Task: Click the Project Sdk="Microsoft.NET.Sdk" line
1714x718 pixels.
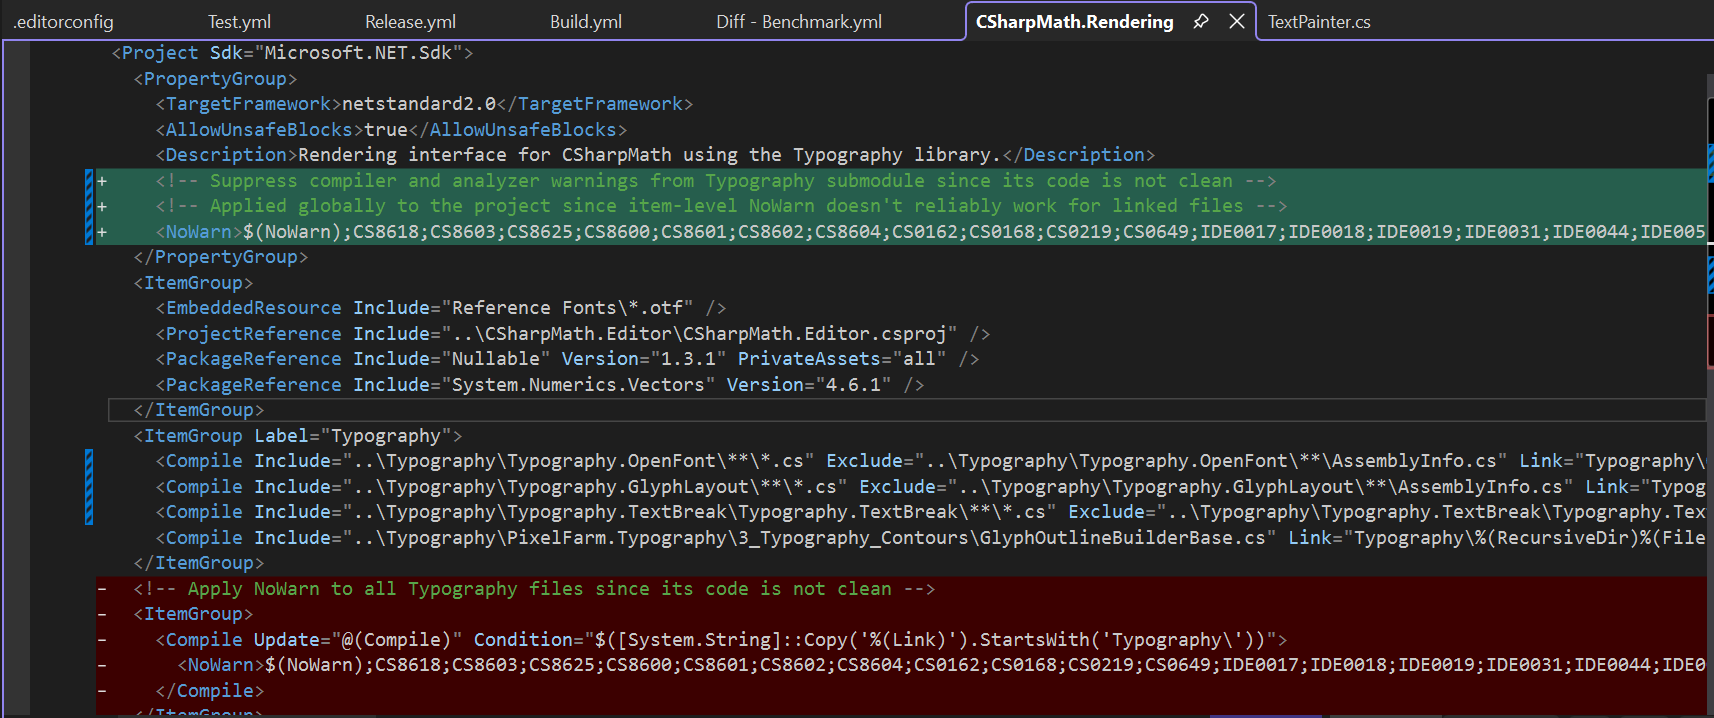Action: pos(292,53)
